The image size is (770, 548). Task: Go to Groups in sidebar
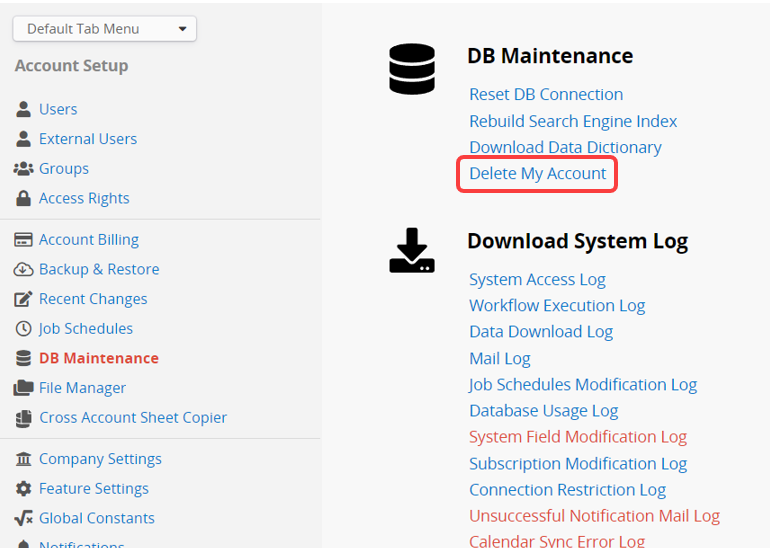click(64, 168)
